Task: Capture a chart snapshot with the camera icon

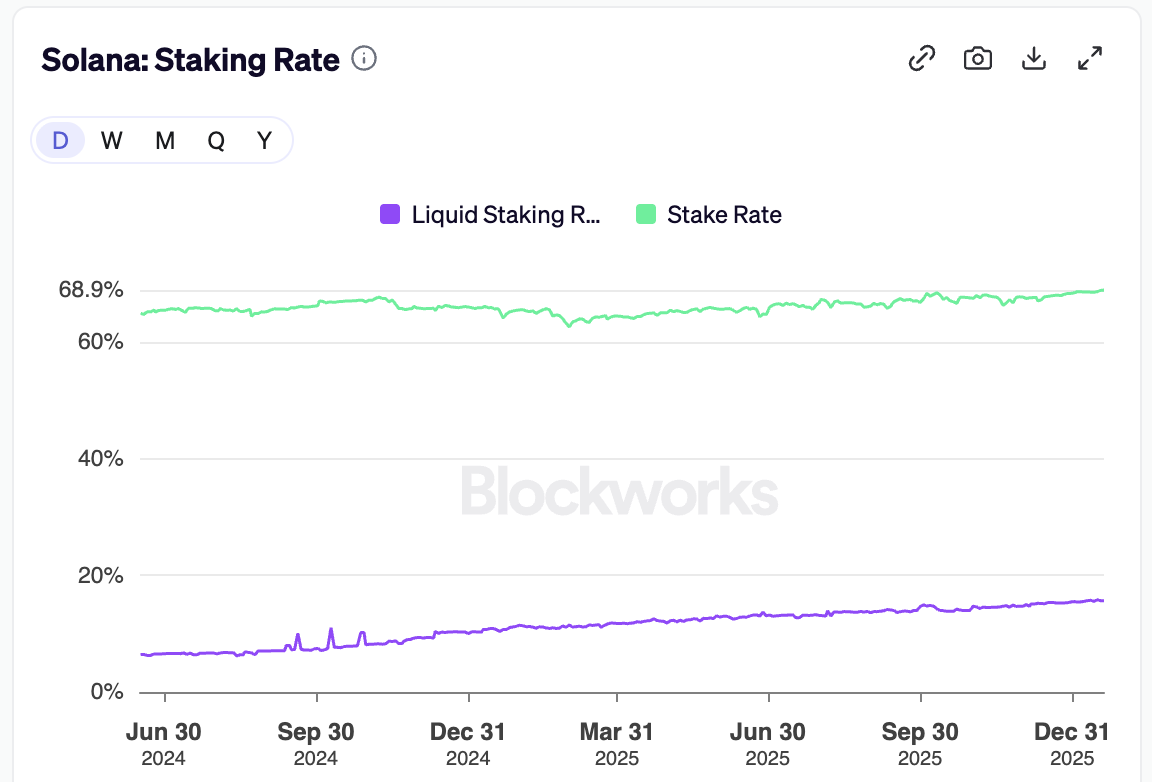Action: (977, 58)
